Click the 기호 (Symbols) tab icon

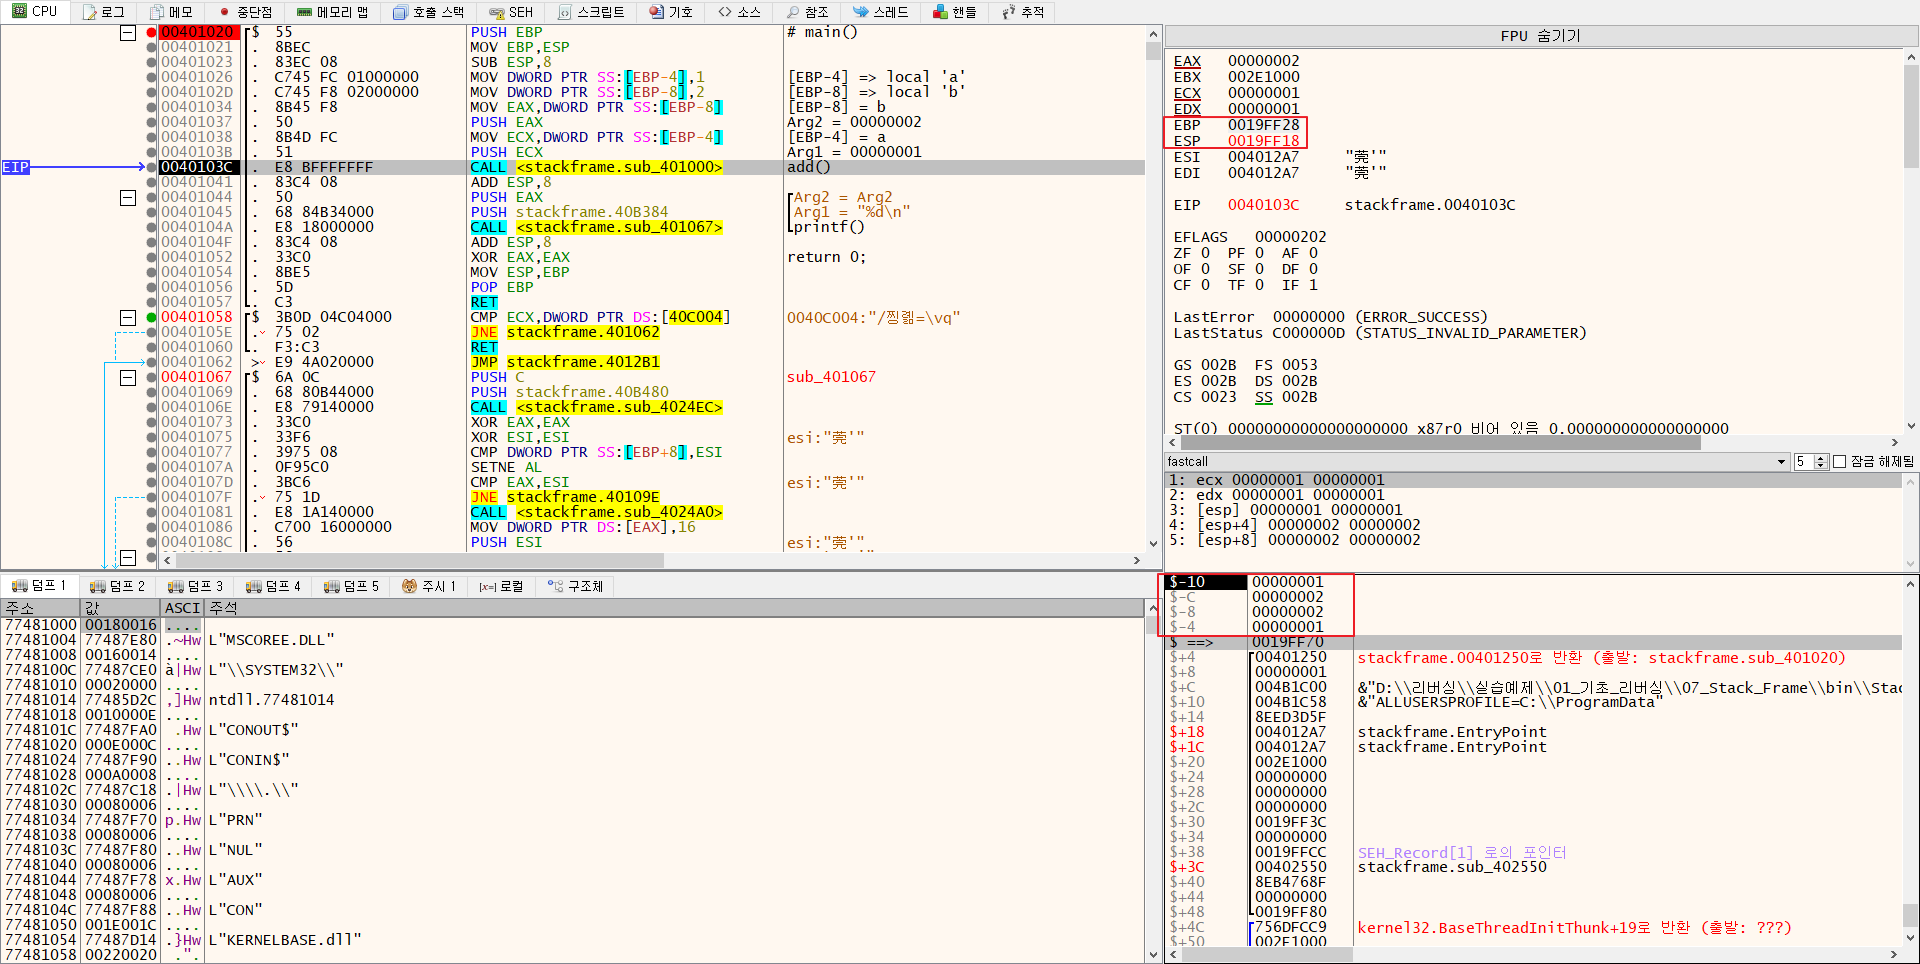(x=656, y=12)
